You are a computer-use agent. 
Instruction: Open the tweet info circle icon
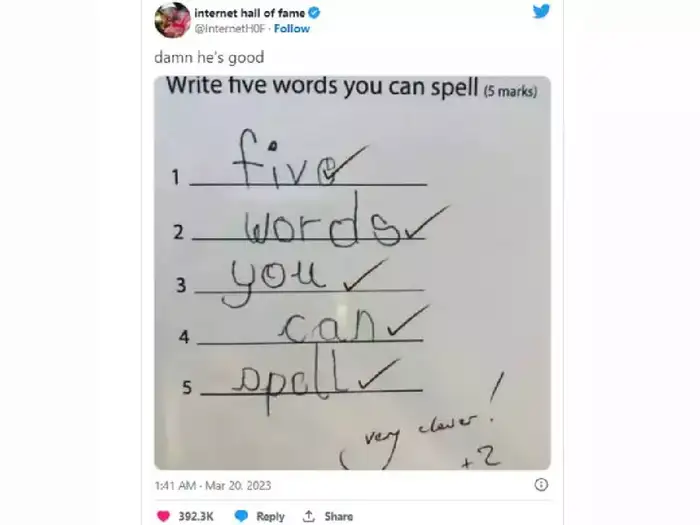pyautogui.click(x=541, y=484)
